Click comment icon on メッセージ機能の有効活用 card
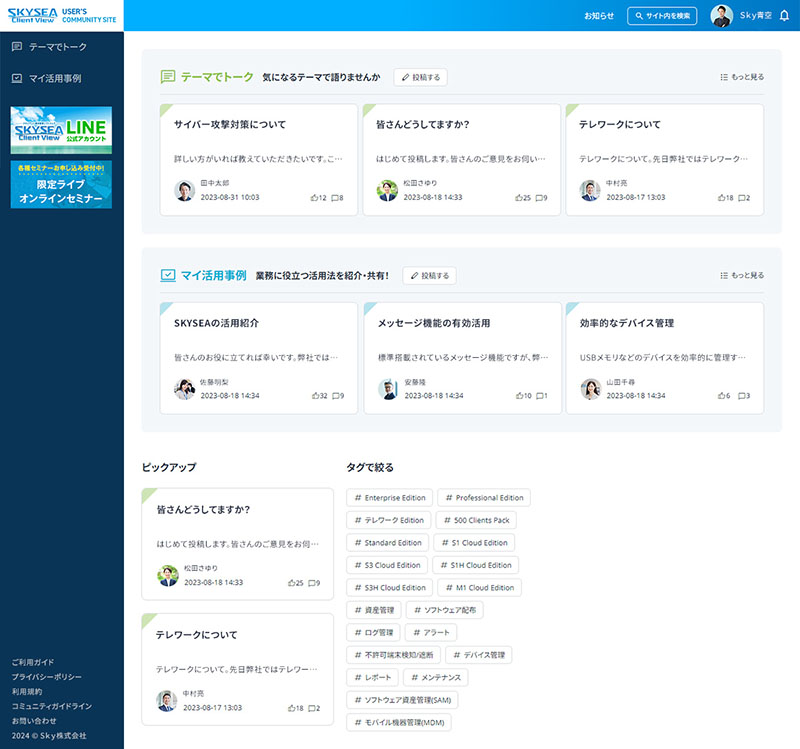 [540, 396]
